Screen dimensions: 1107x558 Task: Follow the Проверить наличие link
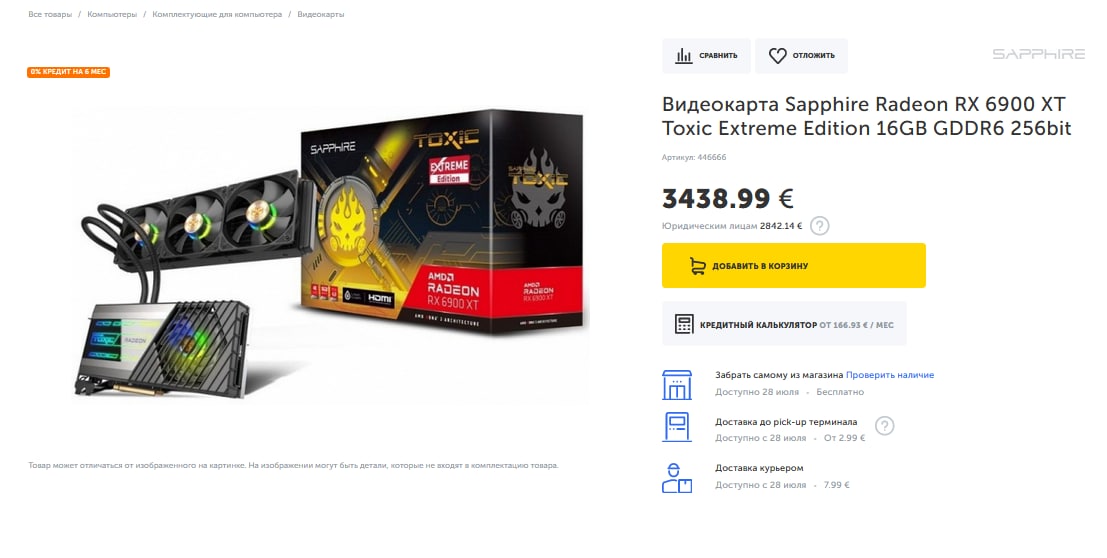pos(890,375)
